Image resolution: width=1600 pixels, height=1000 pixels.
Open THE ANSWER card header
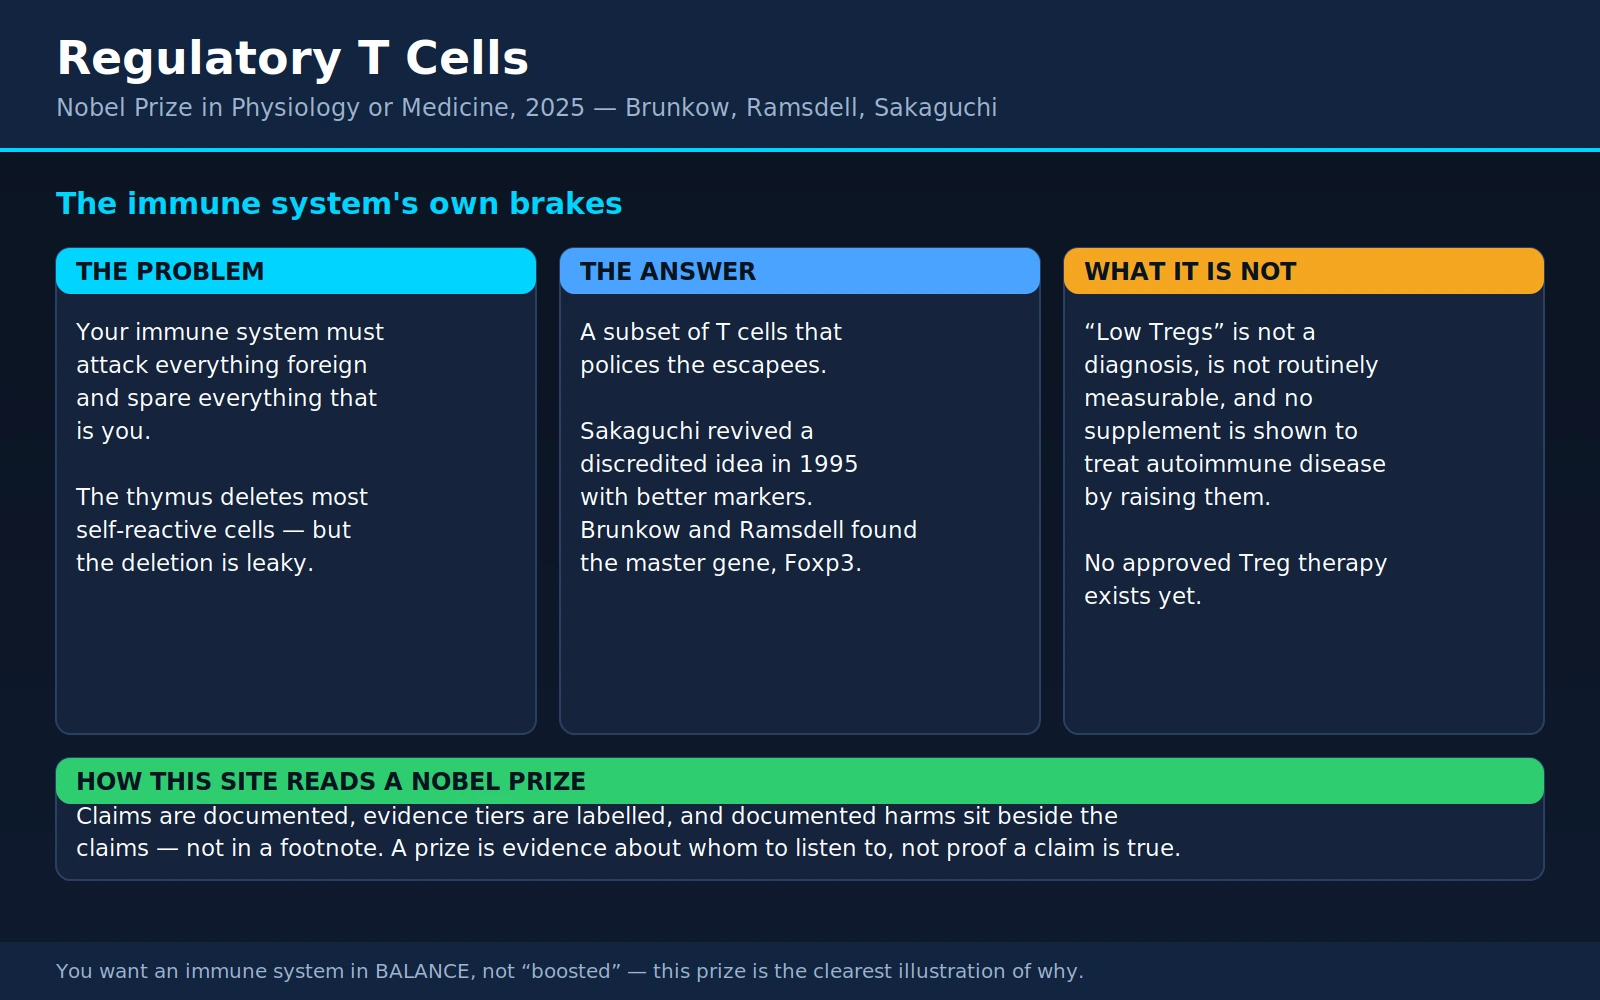coord(800,271)
